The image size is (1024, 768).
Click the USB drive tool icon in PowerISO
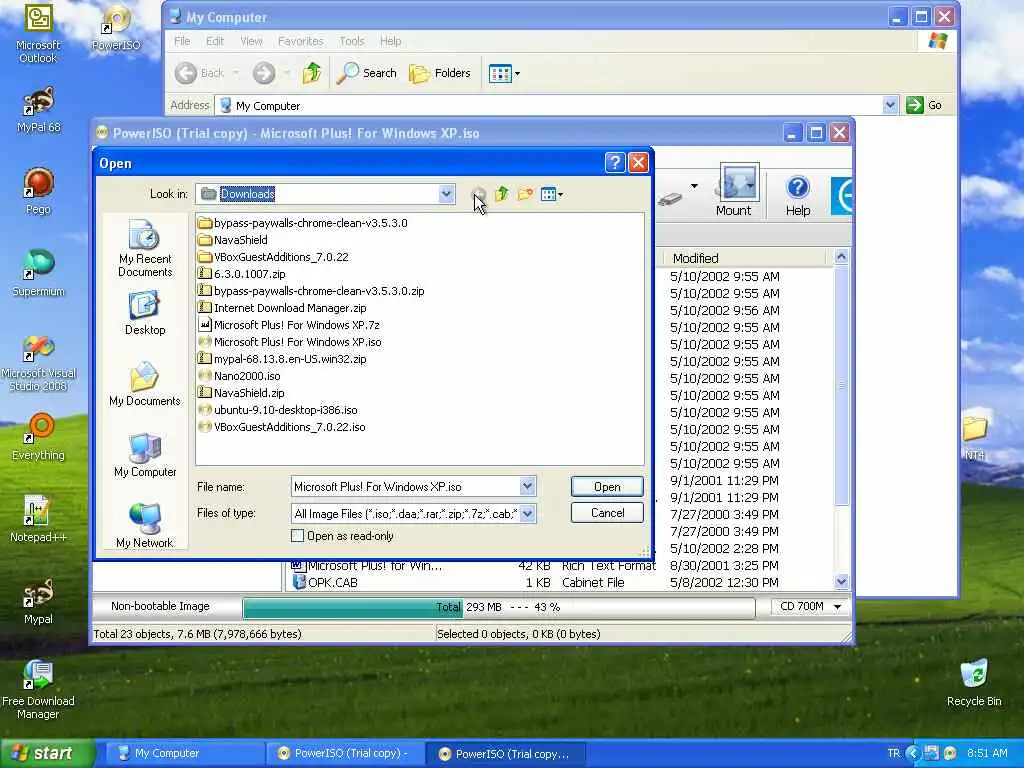pyautogui.click(x=669, y=197)
